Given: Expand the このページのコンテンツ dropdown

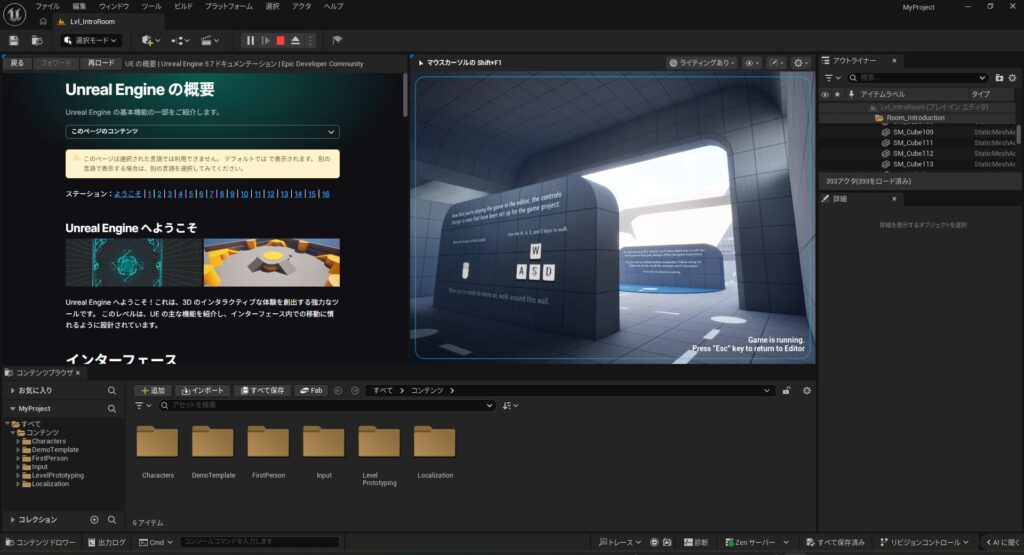Looking at the screenshot, I should tap(202, 132).
